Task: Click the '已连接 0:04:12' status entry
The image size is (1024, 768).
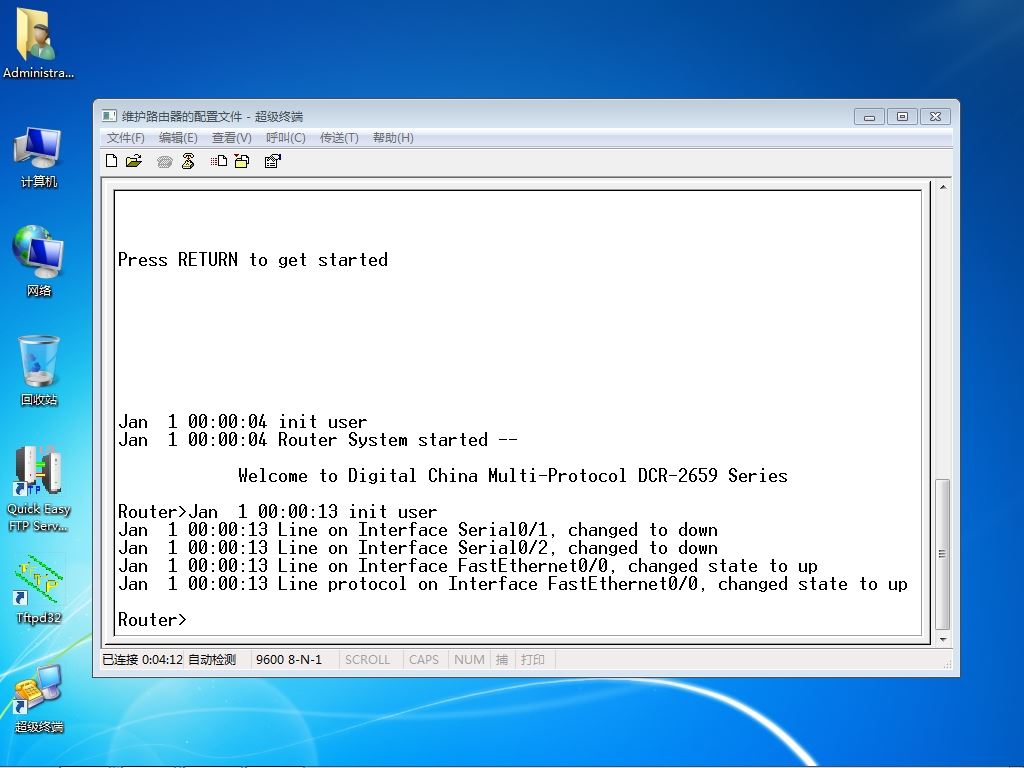Action: 142,660
